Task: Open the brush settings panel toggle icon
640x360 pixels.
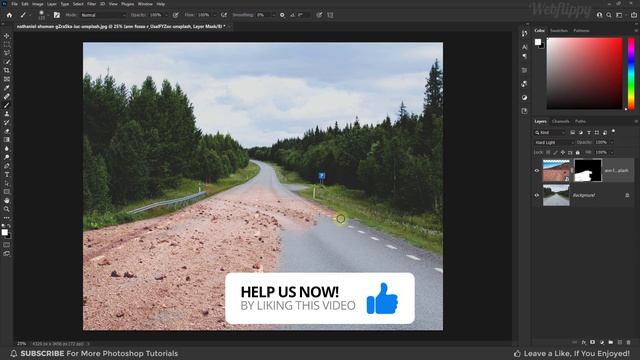Action: 57,15
